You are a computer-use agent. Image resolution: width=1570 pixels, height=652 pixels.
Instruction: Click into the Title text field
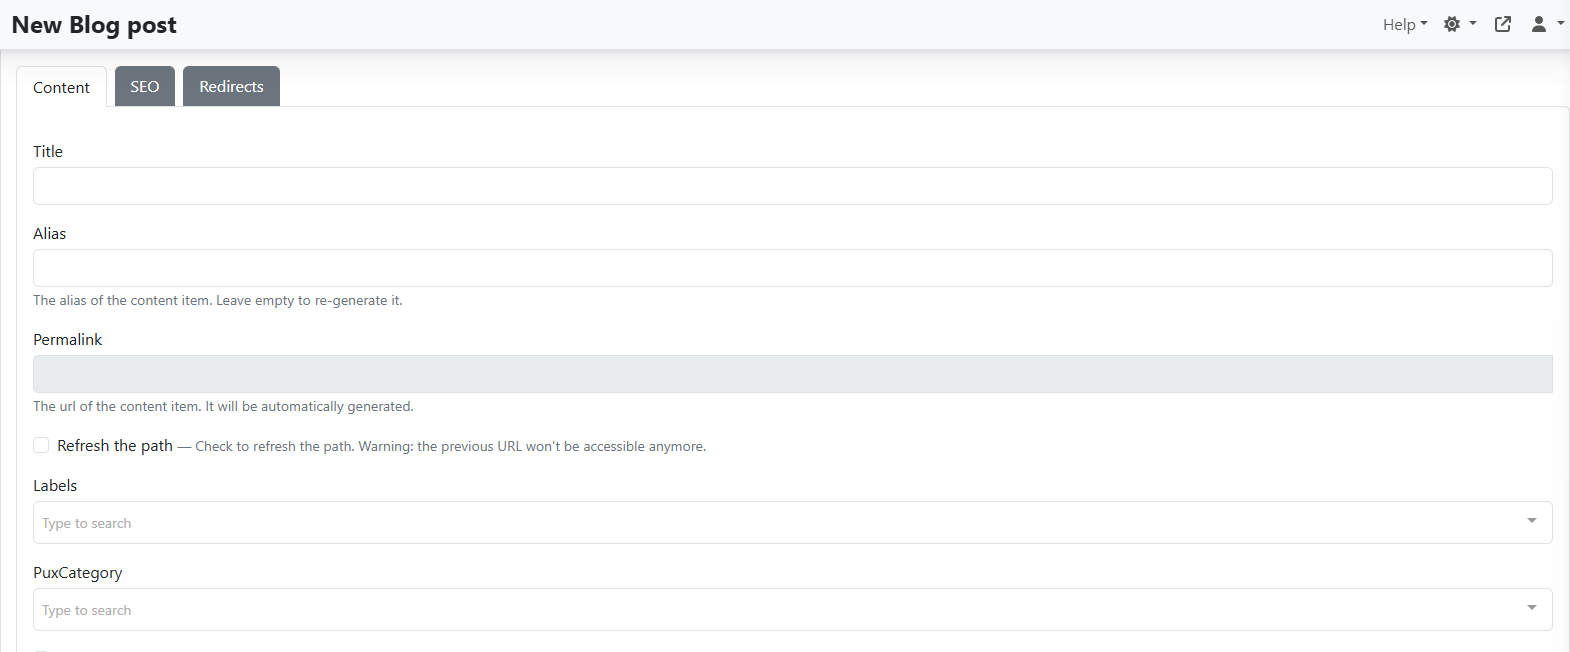click(x=792, y=186)
